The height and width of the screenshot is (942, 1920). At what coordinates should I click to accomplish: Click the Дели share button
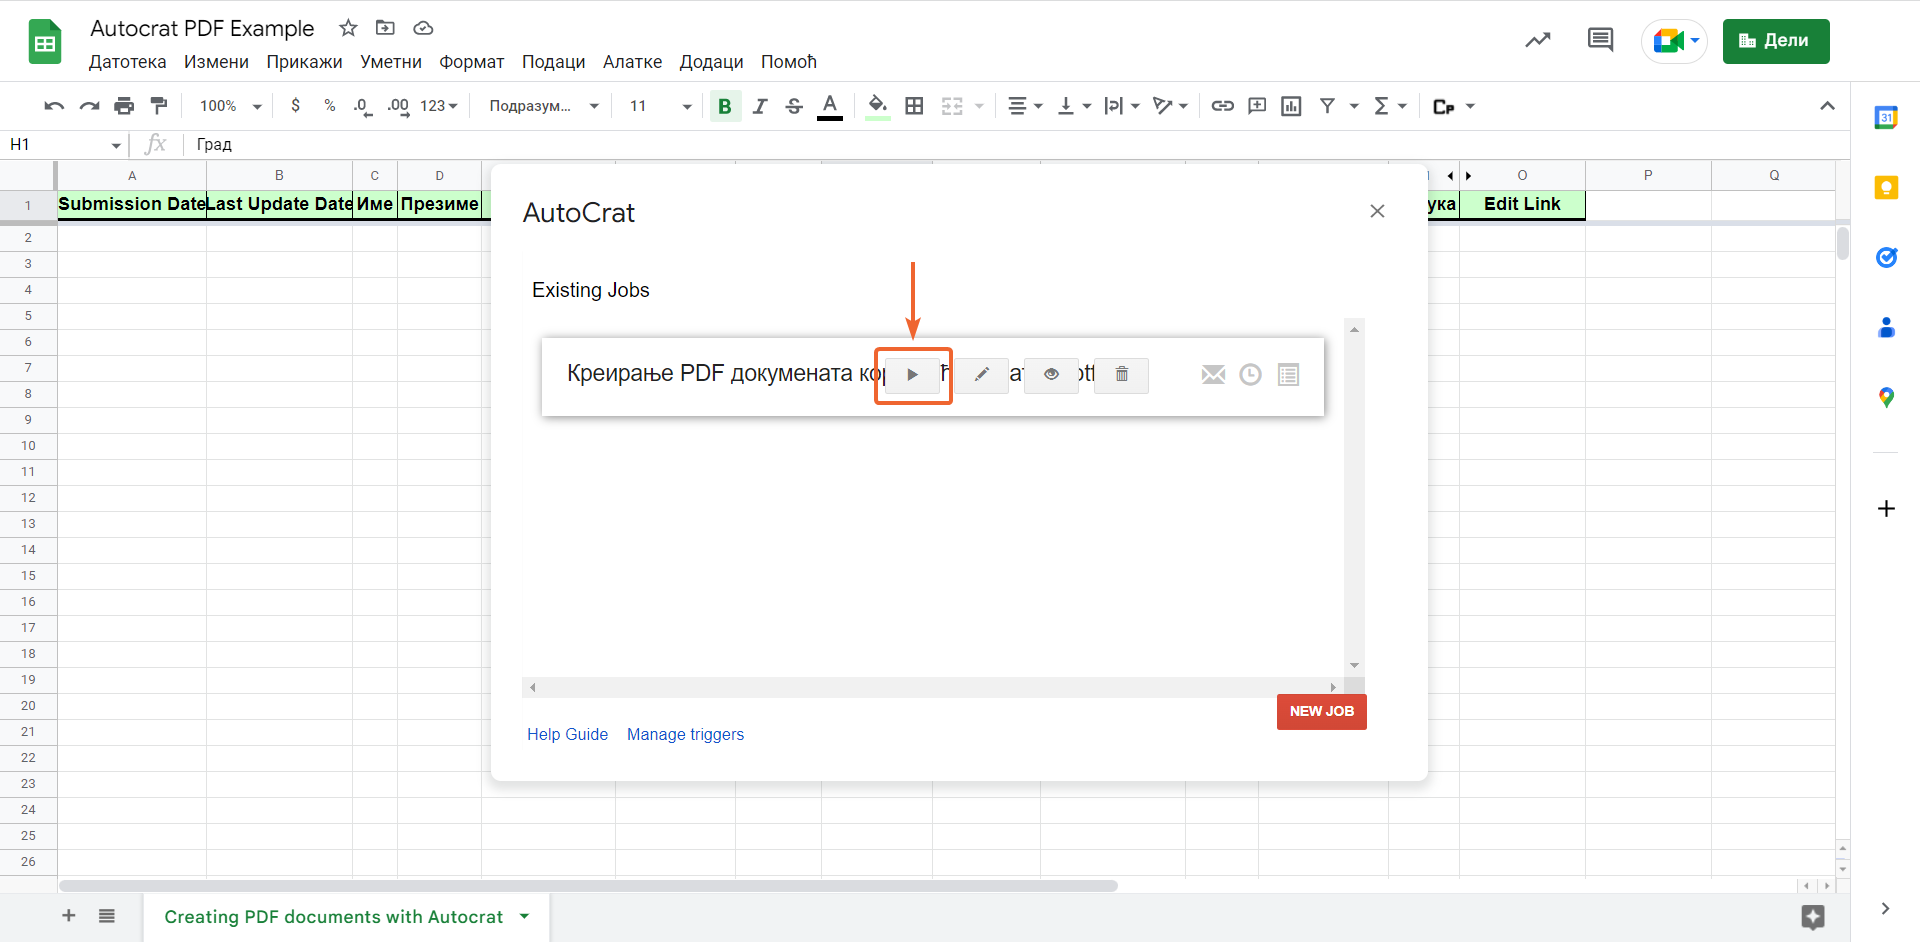tap(1776, 41)
